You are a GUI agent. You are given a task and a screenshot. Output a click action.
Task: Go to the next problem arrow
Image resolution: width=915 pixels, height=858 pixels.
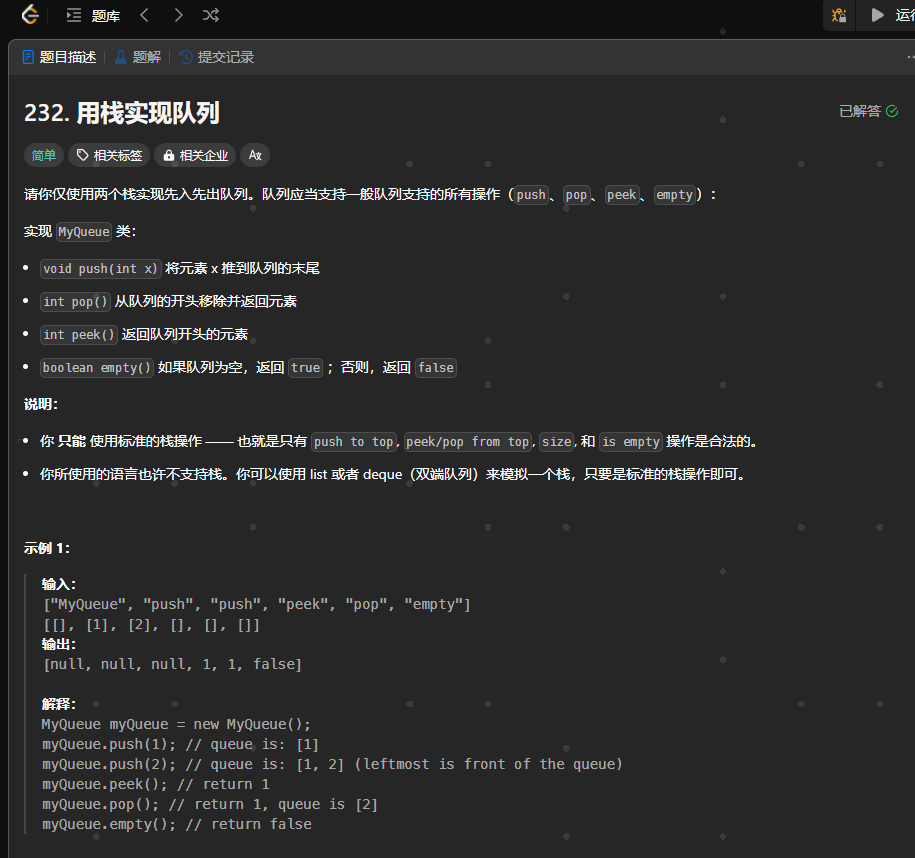click(x=179, y=15)
